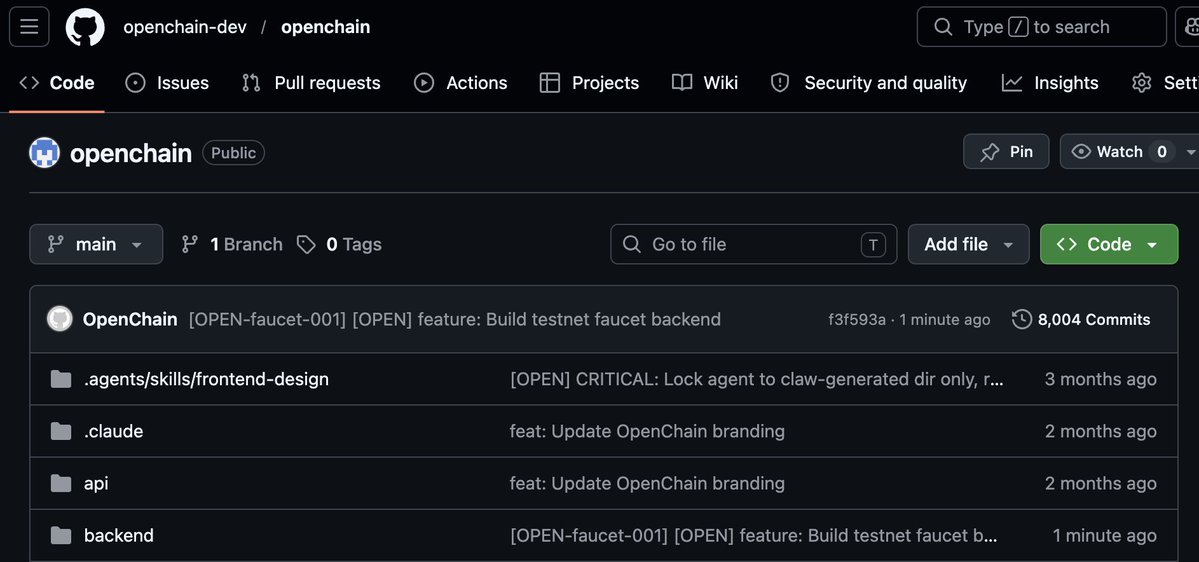Open the Projects tab

click(589, 83)
